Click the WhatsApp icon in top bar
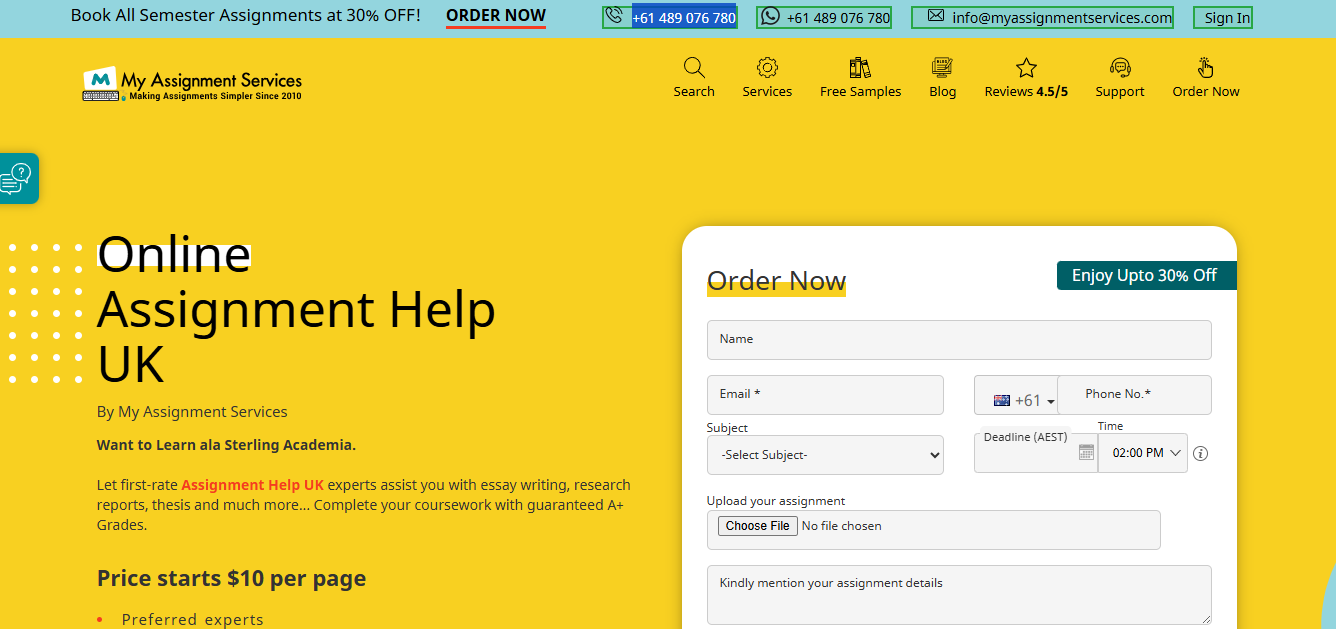This screenshot has width=1336, height=629. coord(770,16)
